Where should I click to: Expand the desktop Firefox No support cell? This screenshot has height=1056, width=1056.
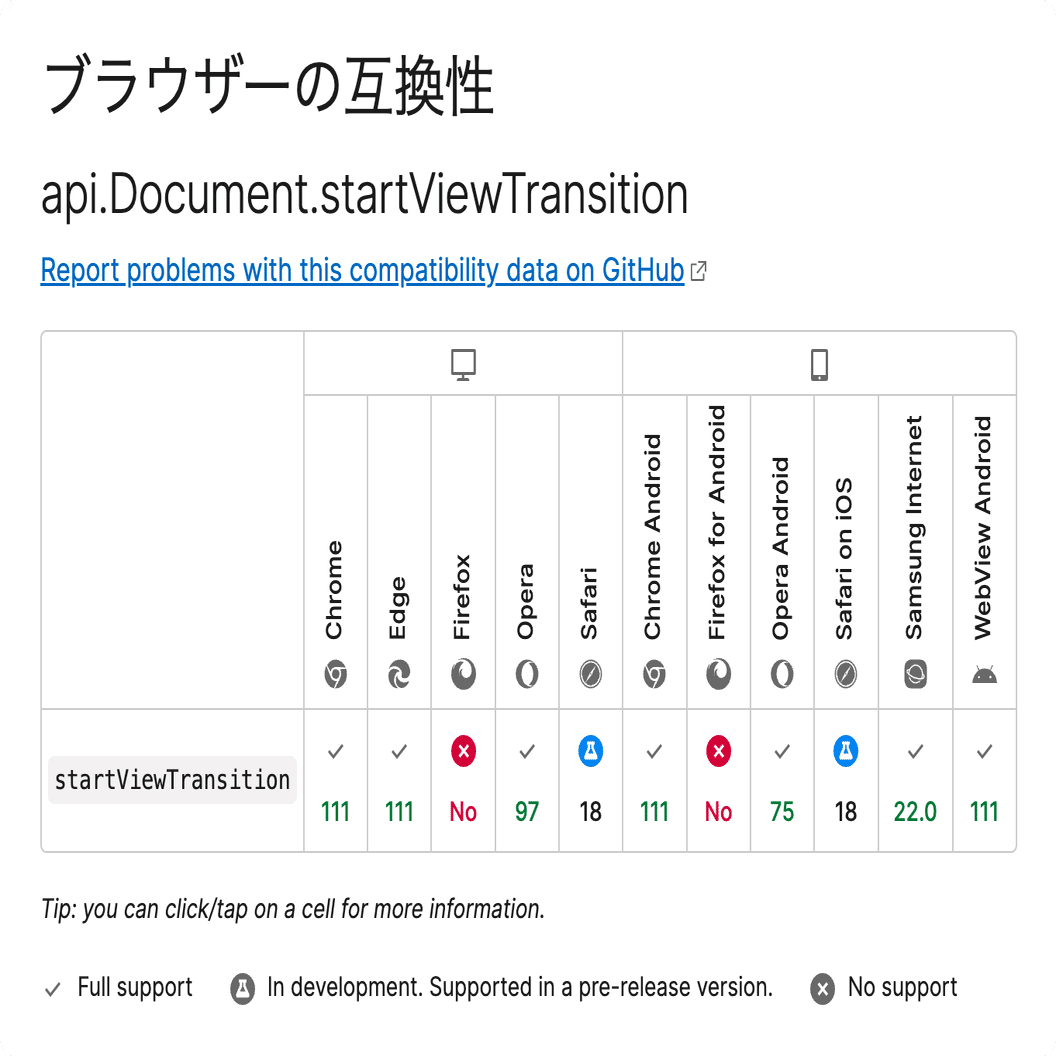point(463,781)
